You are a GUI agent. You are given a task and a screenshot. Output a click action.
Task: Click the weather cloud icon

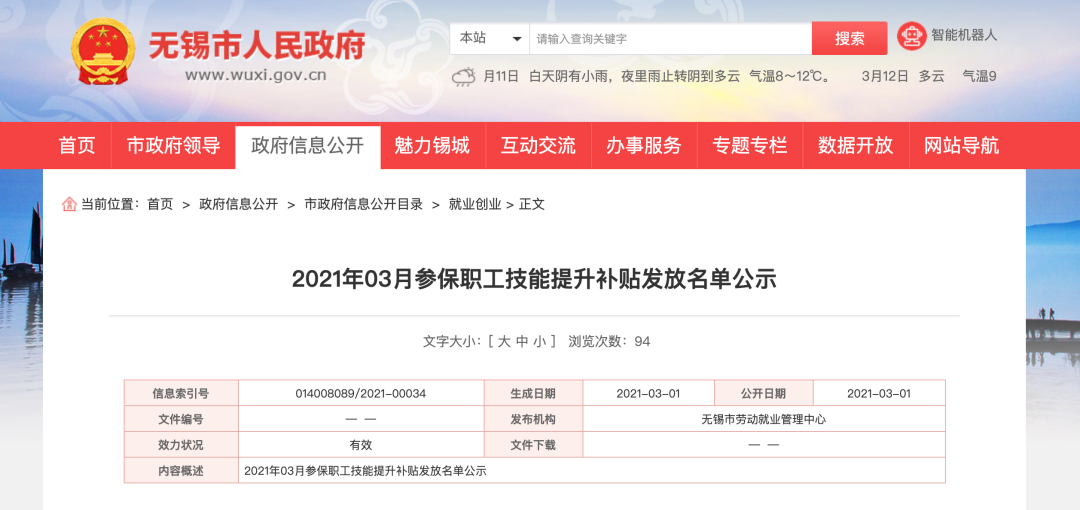tap(464, 76)
